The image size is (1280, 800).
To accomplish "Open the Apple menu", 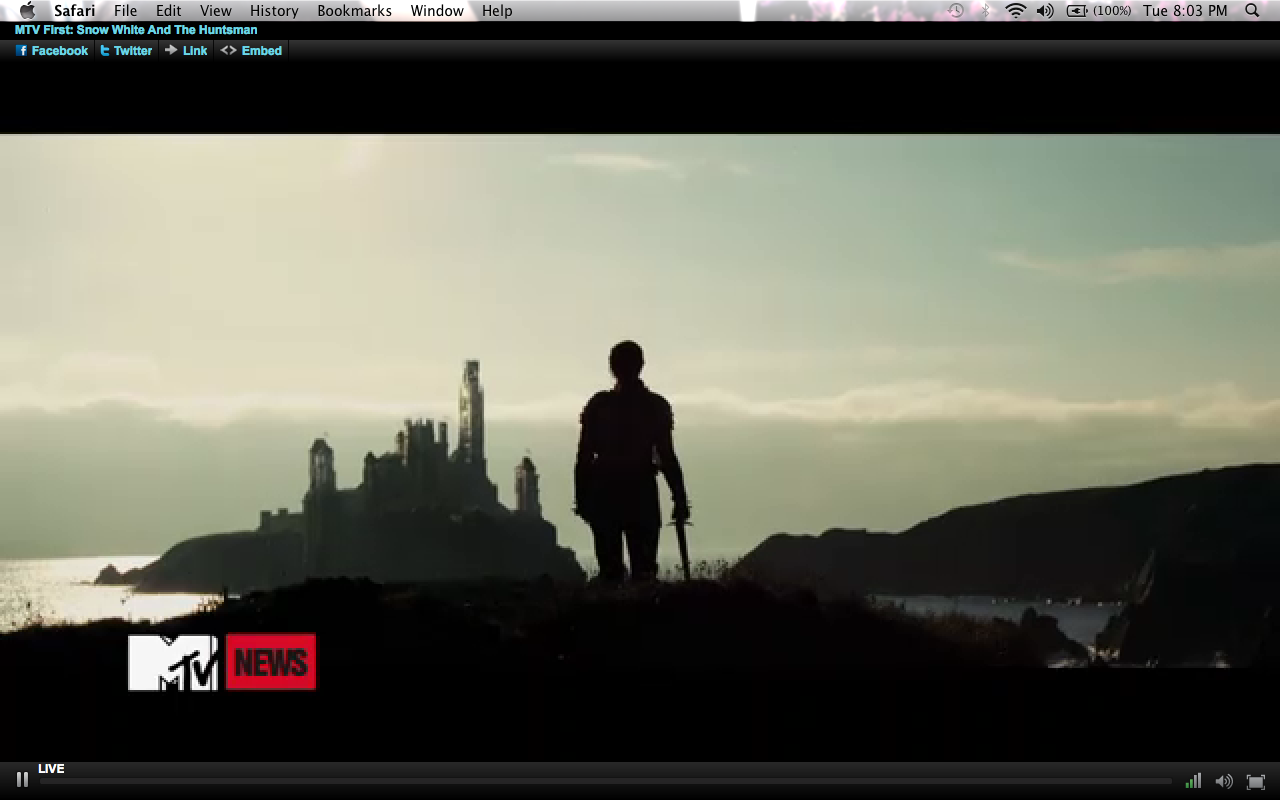I will pos(27,10).
